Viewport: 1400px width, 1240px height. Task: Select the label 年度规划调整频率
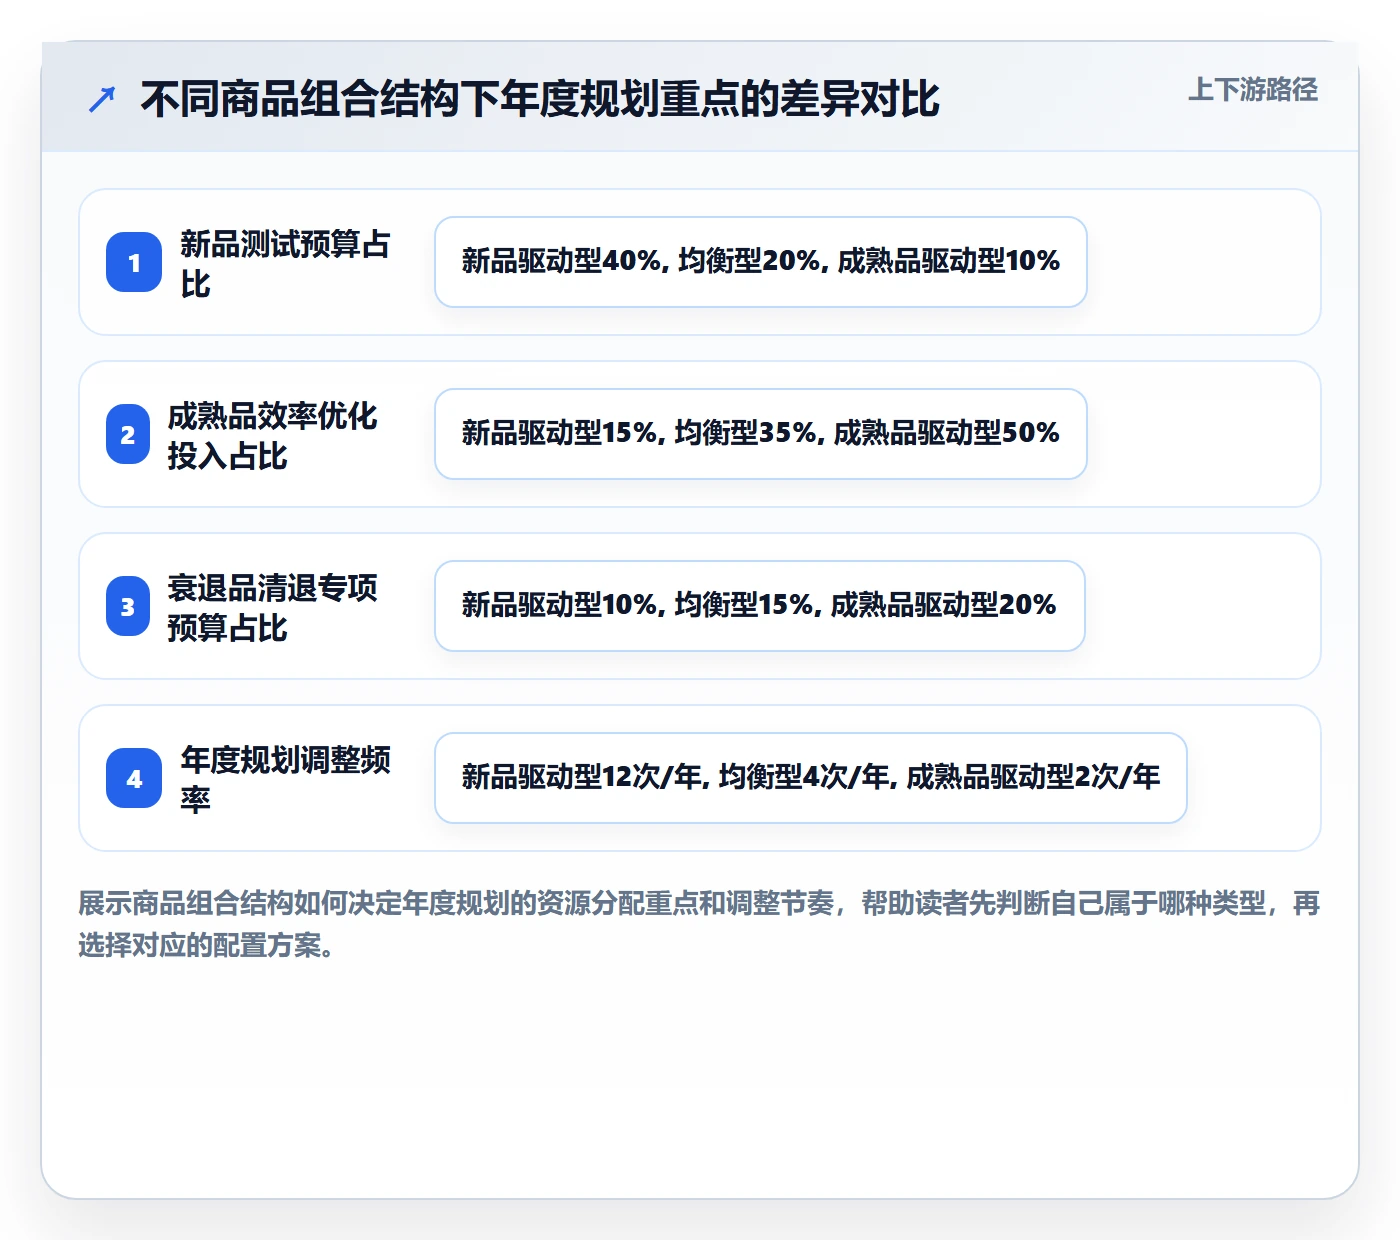[x=285, y=779]
